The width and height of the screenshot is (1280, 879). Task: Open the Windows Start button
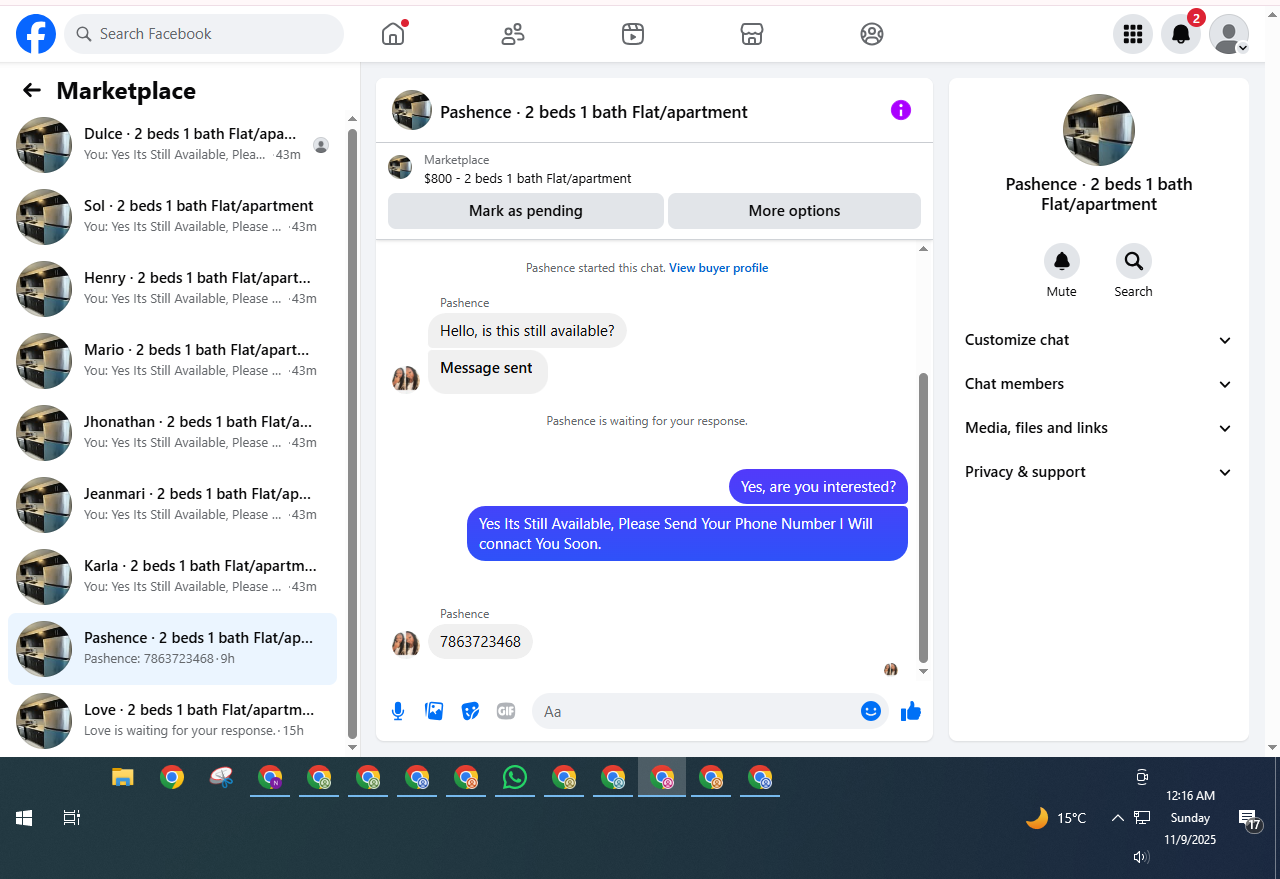(24, 818)
